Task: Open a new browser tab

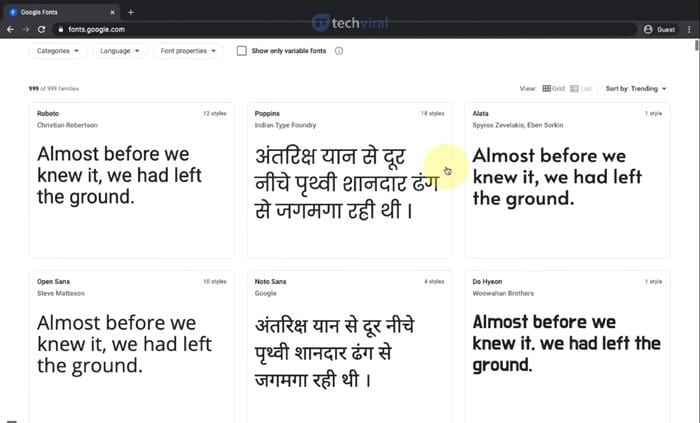Action: pos(131,12)
